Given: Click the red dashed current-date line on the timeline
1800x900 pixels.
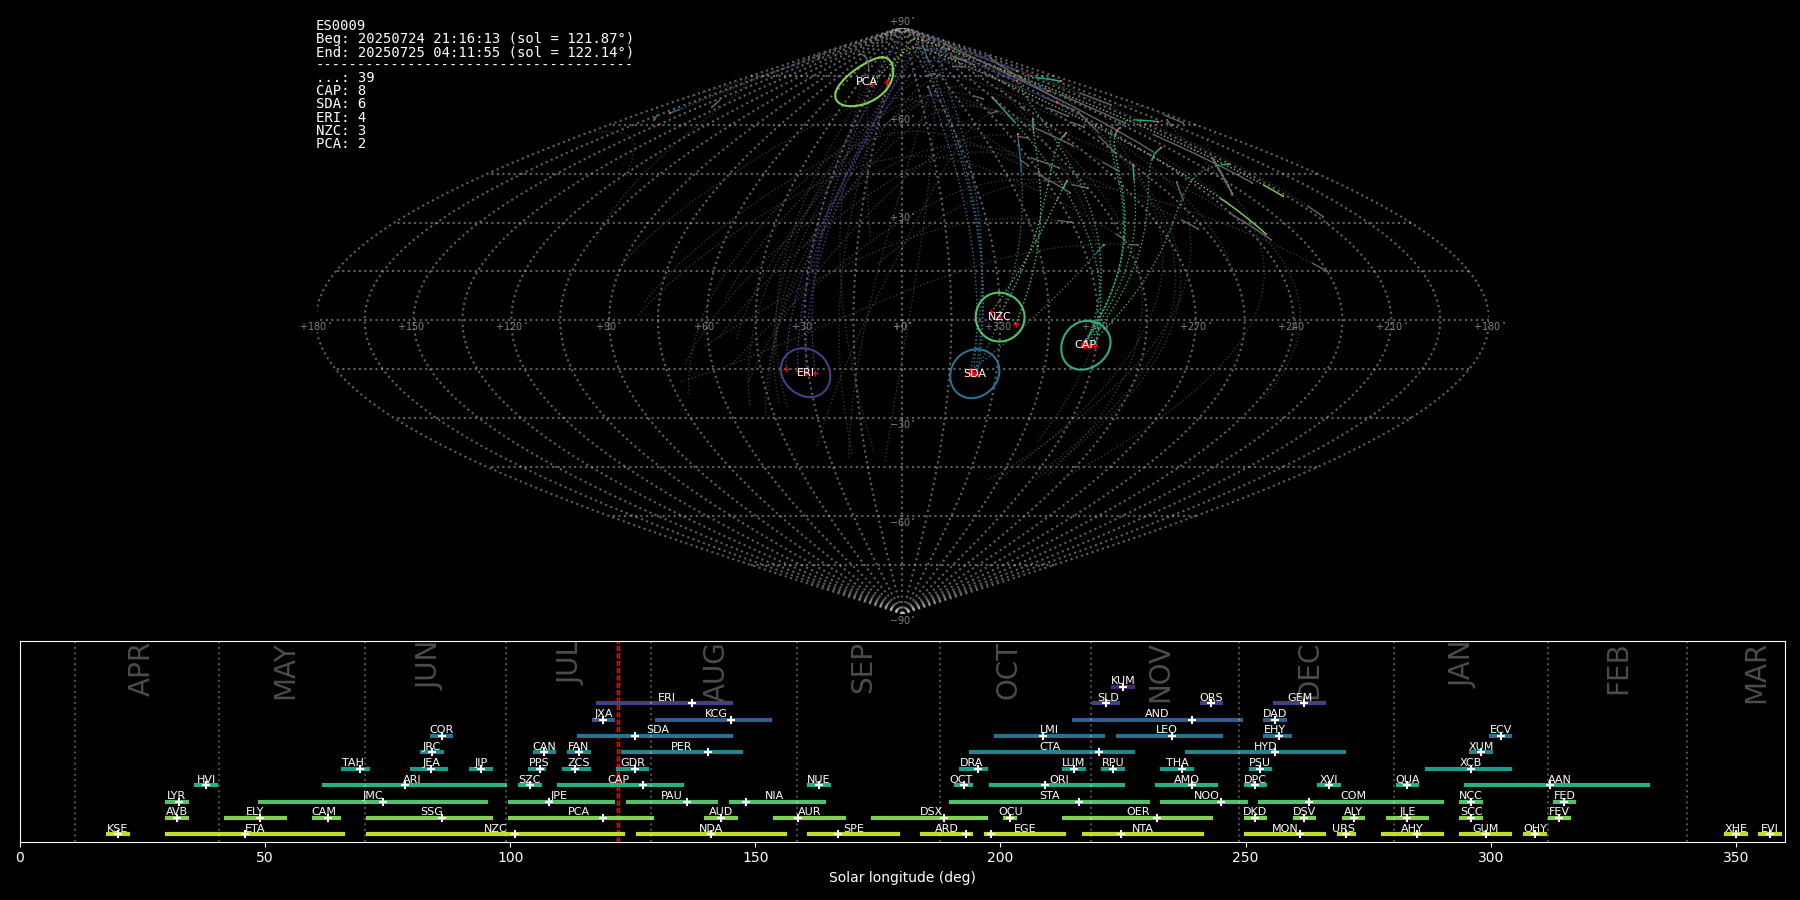Looking at the screenshot, I should (x=618, y=741).
